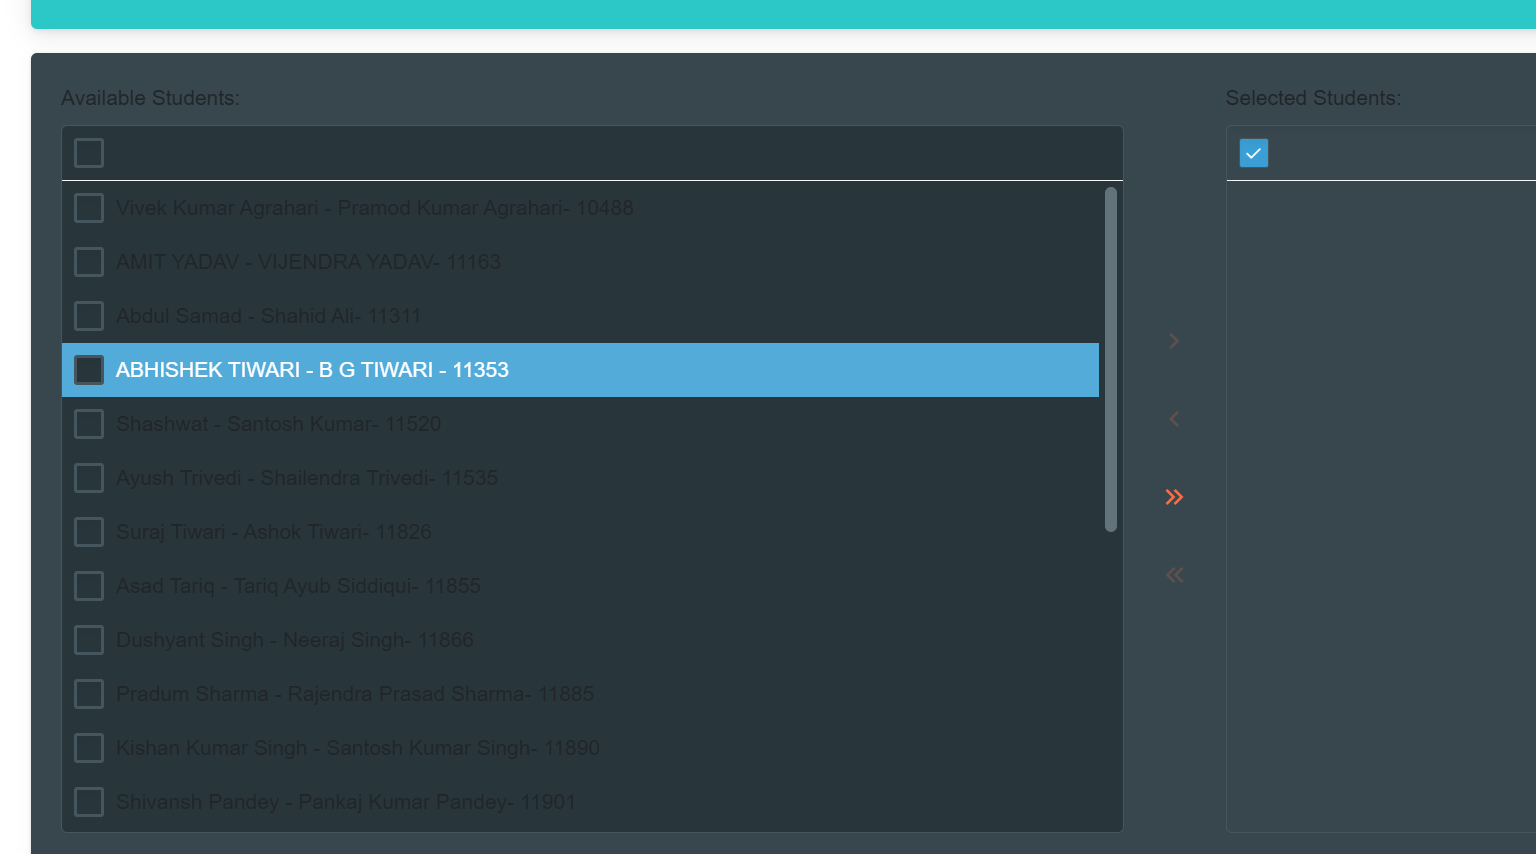
Task: Check the checkbox for Shashwat
Action: click(x=88, y=423)
